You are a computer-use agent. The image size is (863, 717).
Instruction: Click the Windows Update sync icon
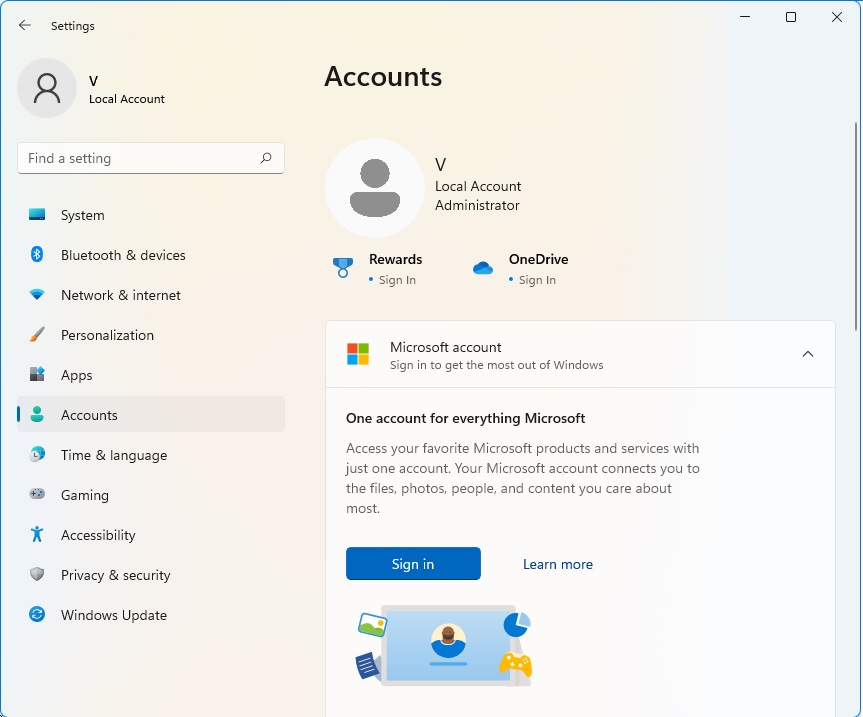(37, 614)
